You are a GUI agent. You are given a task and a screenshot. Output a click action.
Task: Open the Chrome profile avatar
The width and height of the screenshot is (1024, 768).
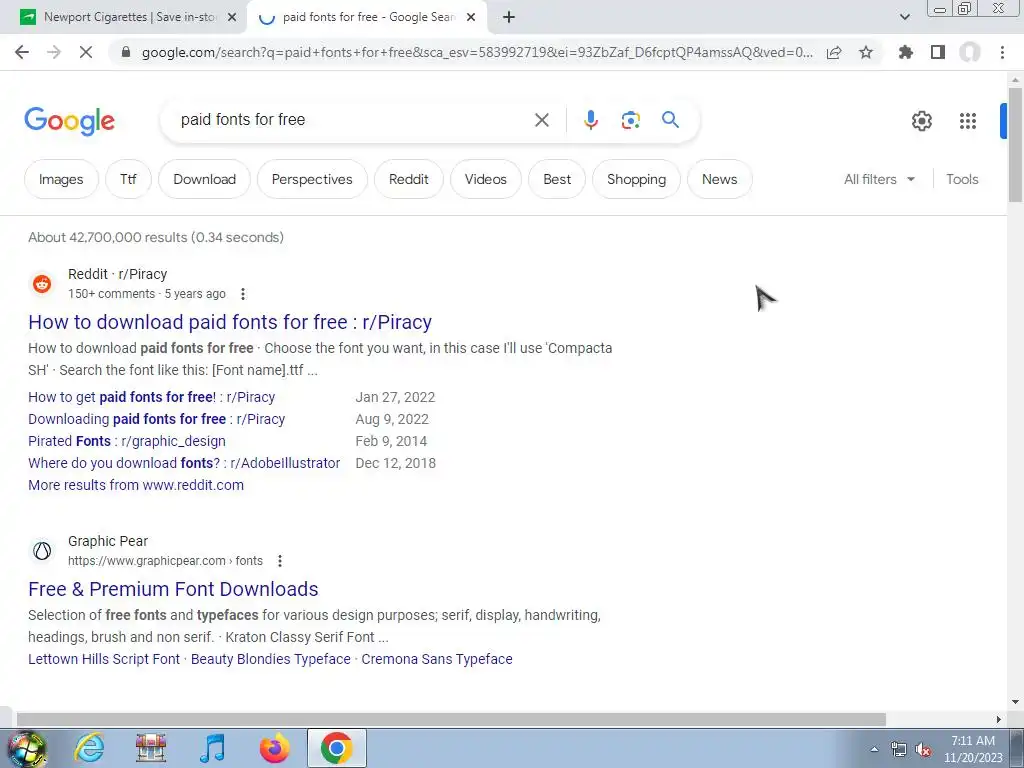point(970,52)
